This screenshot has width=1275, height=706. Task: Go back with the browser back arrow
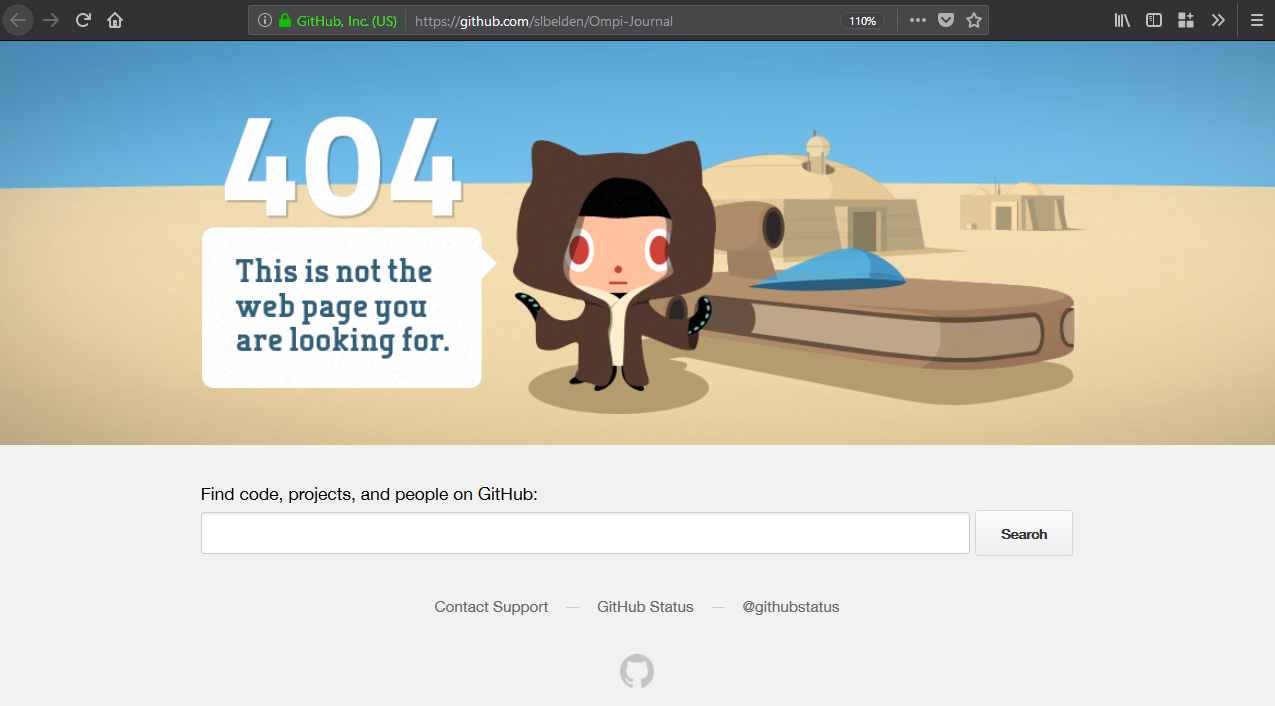[19, 20]
